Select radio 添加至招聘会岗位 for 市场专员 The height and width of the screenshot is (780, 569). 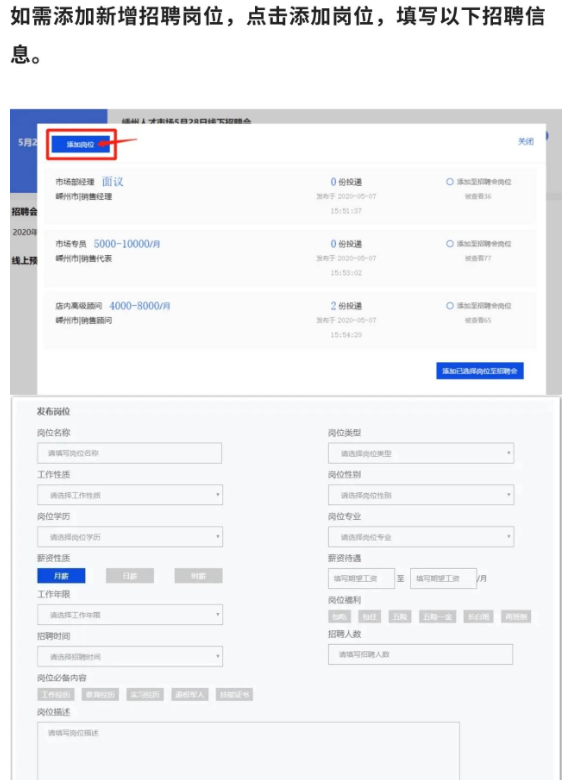(x=450, y=244)
